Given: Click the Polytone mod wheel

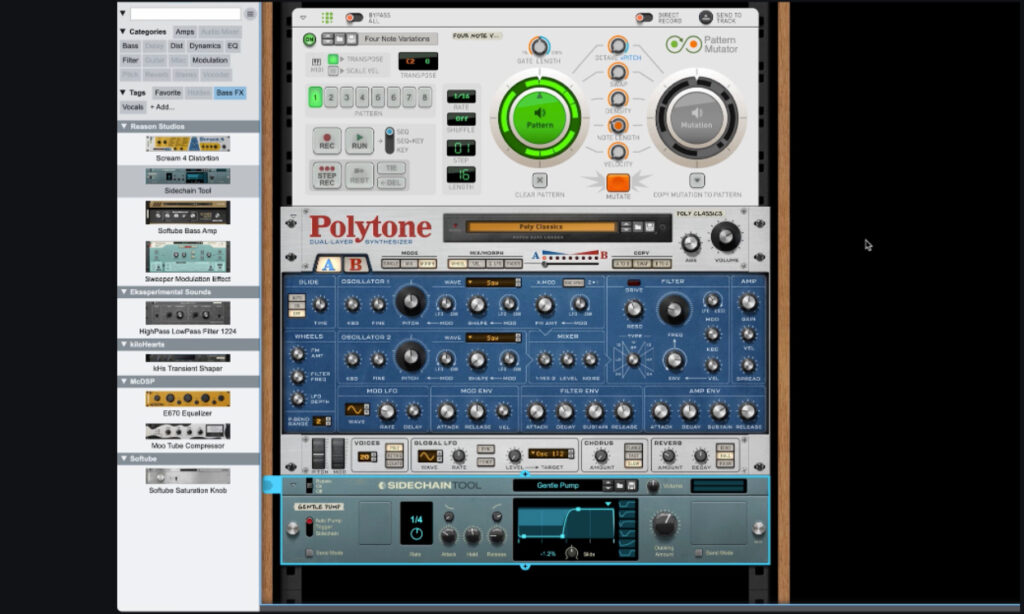Looking at the screenshot, I should pyautogui.click(x=338, y=453).
